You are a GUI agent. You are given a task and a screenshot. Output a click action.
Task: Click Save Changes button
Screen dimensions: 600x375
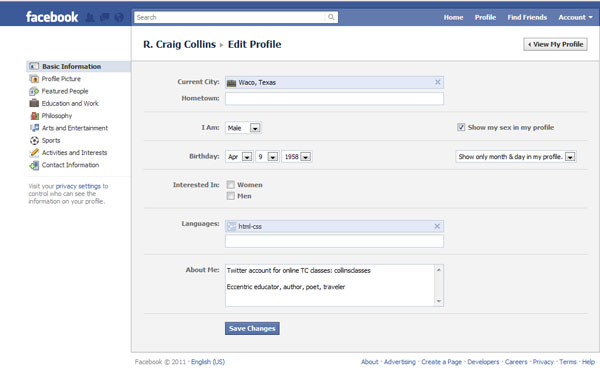[252, 328]
